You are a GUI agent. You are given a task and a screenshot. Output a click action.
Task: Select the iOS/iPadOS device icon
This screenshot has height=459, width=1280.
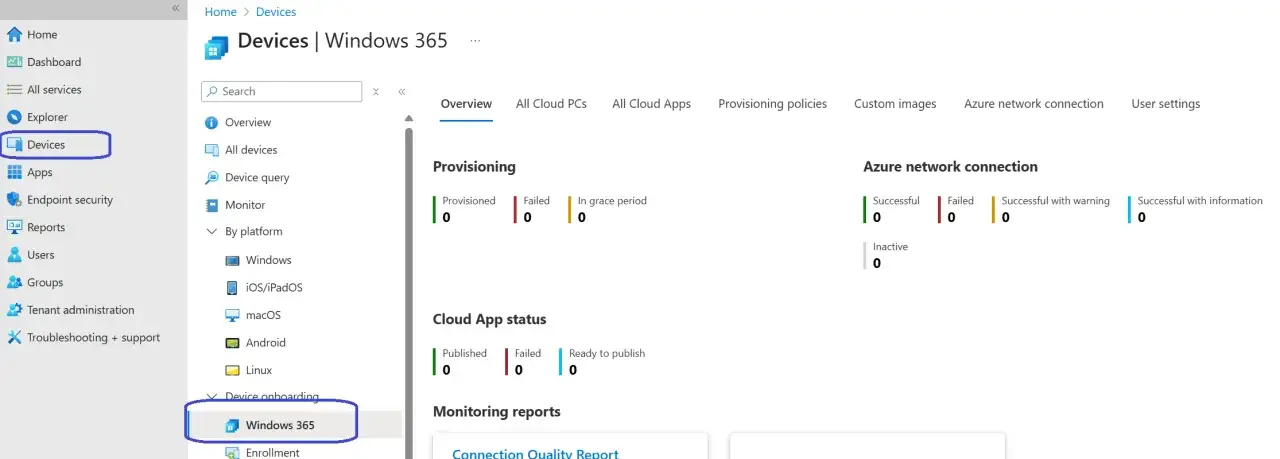(x=232, y=287)
